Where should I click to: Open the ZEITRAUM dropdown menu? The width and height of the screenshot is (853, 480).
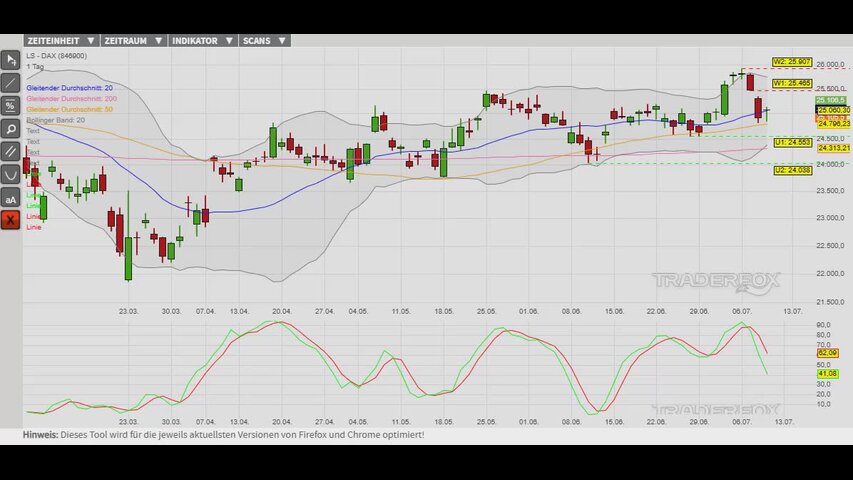point(133,41)
